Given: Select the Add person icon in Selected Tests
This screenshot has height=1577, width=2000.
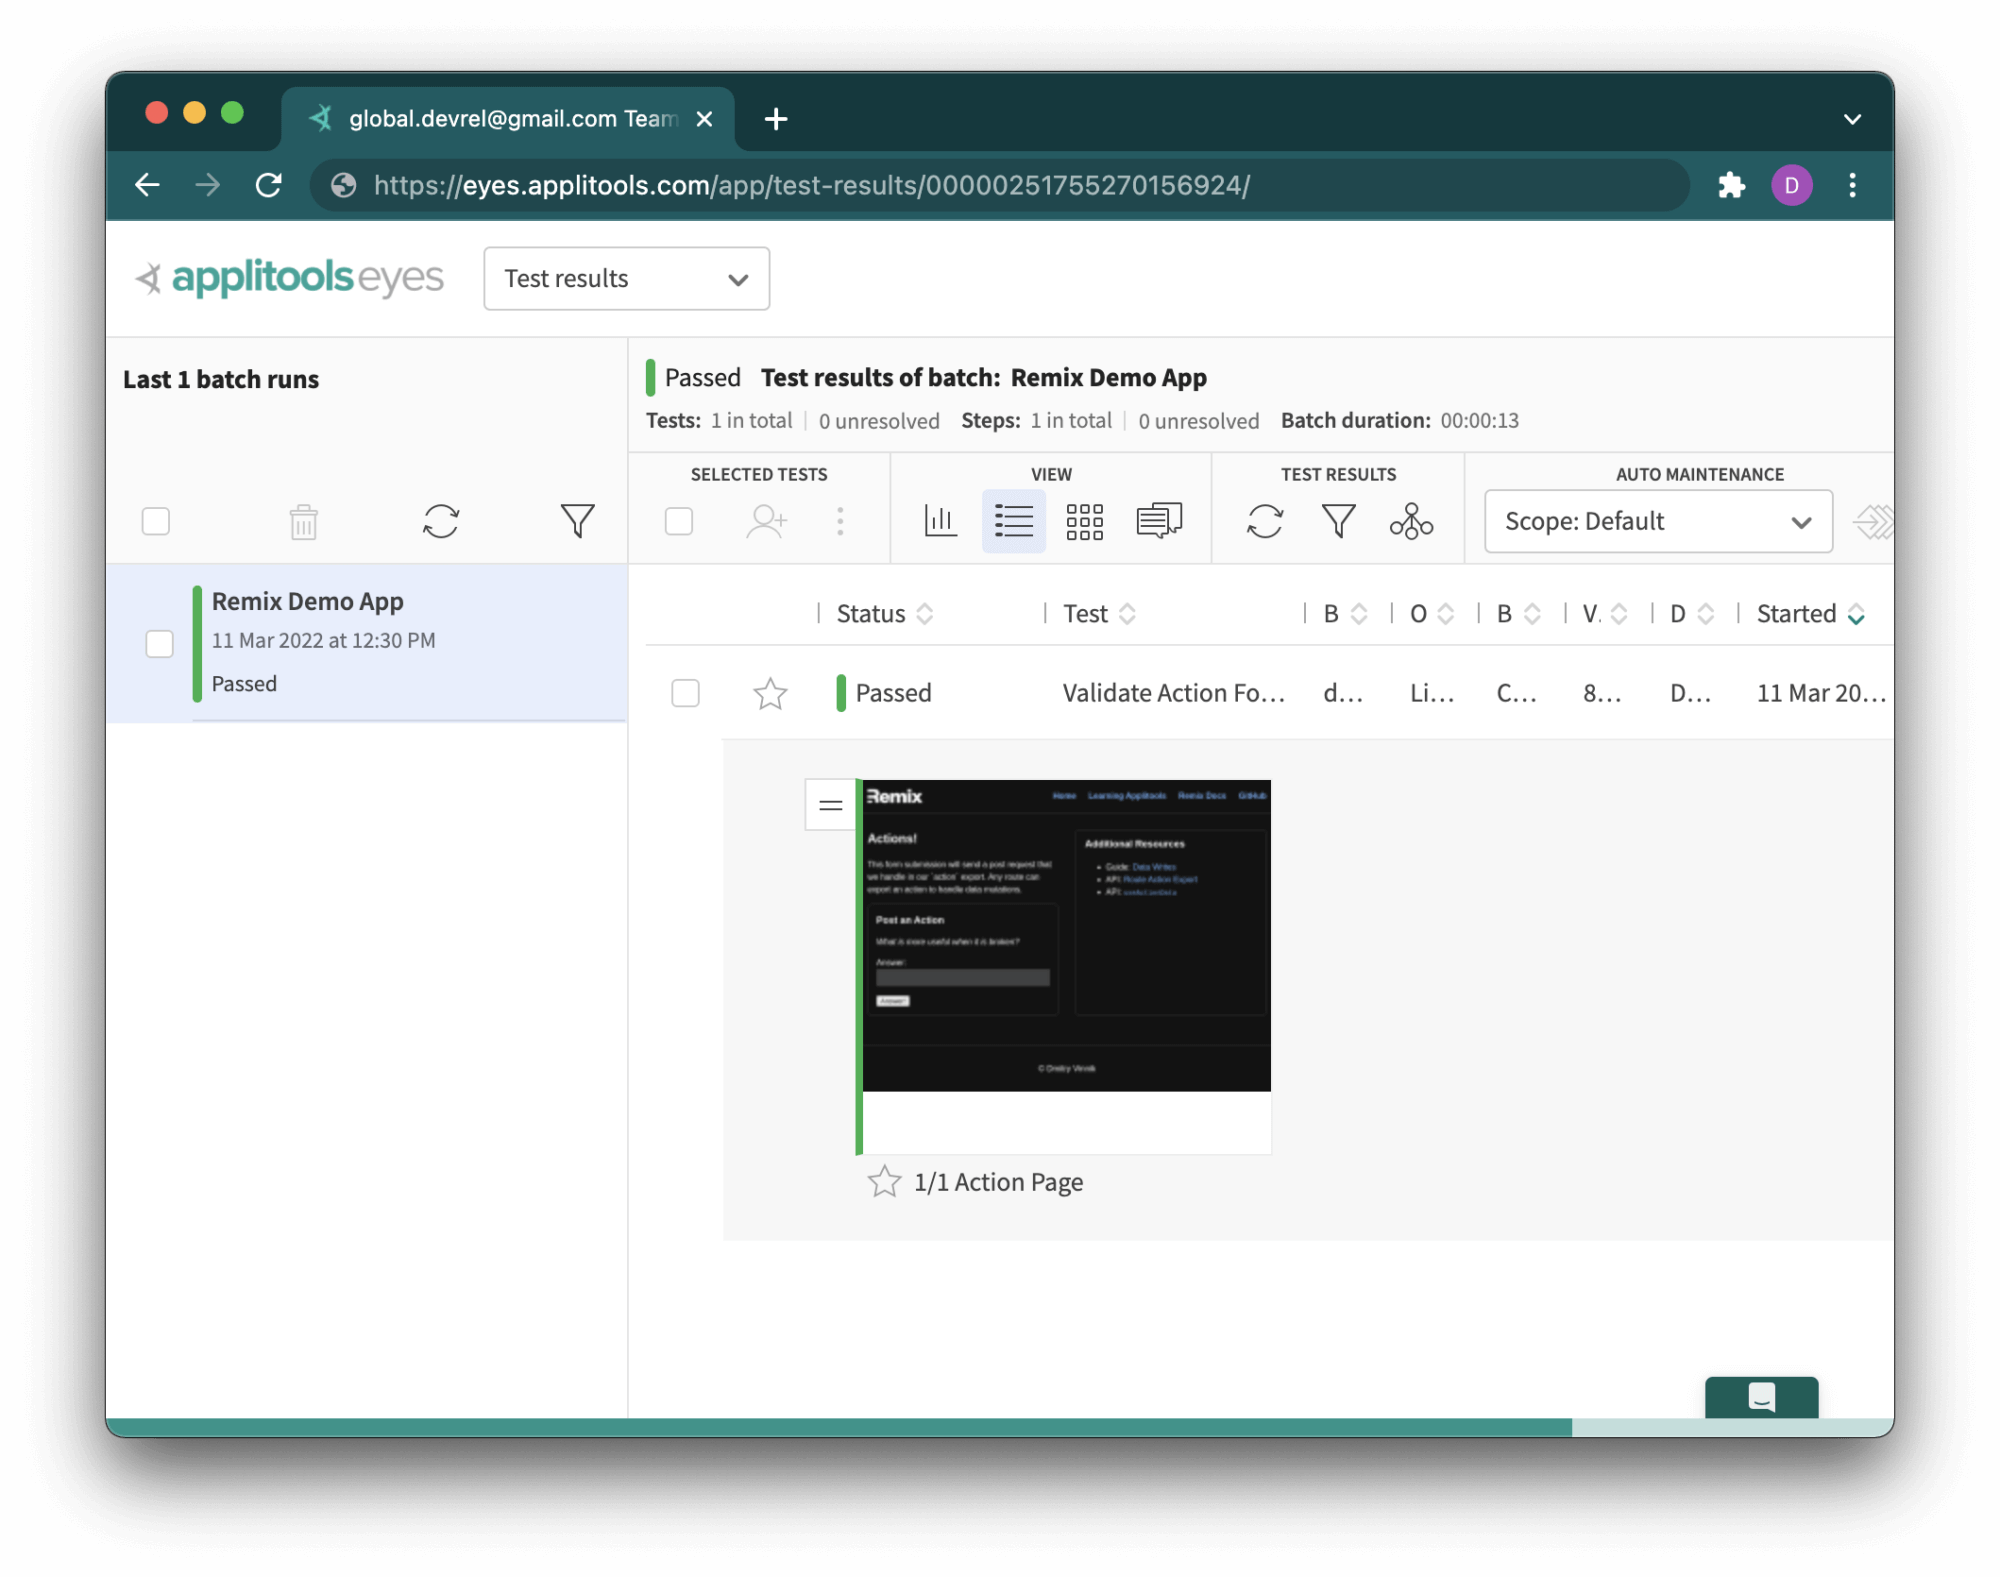Looking at the screenshot, I should [x=765, y=521].
